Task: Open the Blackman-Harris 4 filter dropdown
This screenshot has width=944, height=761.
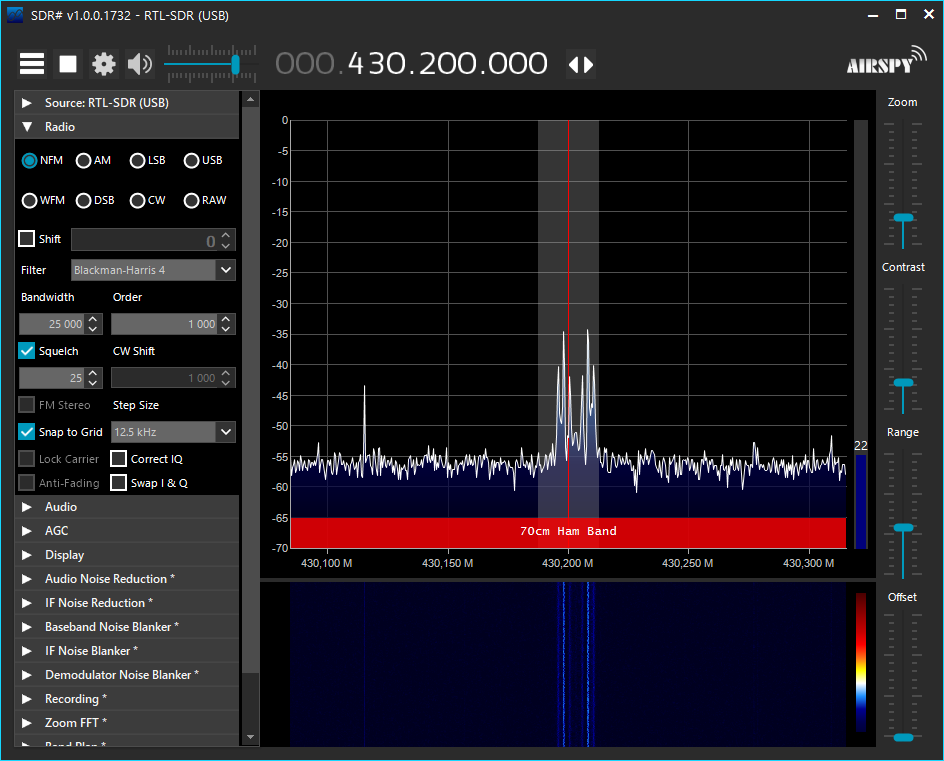Action: 225,270
